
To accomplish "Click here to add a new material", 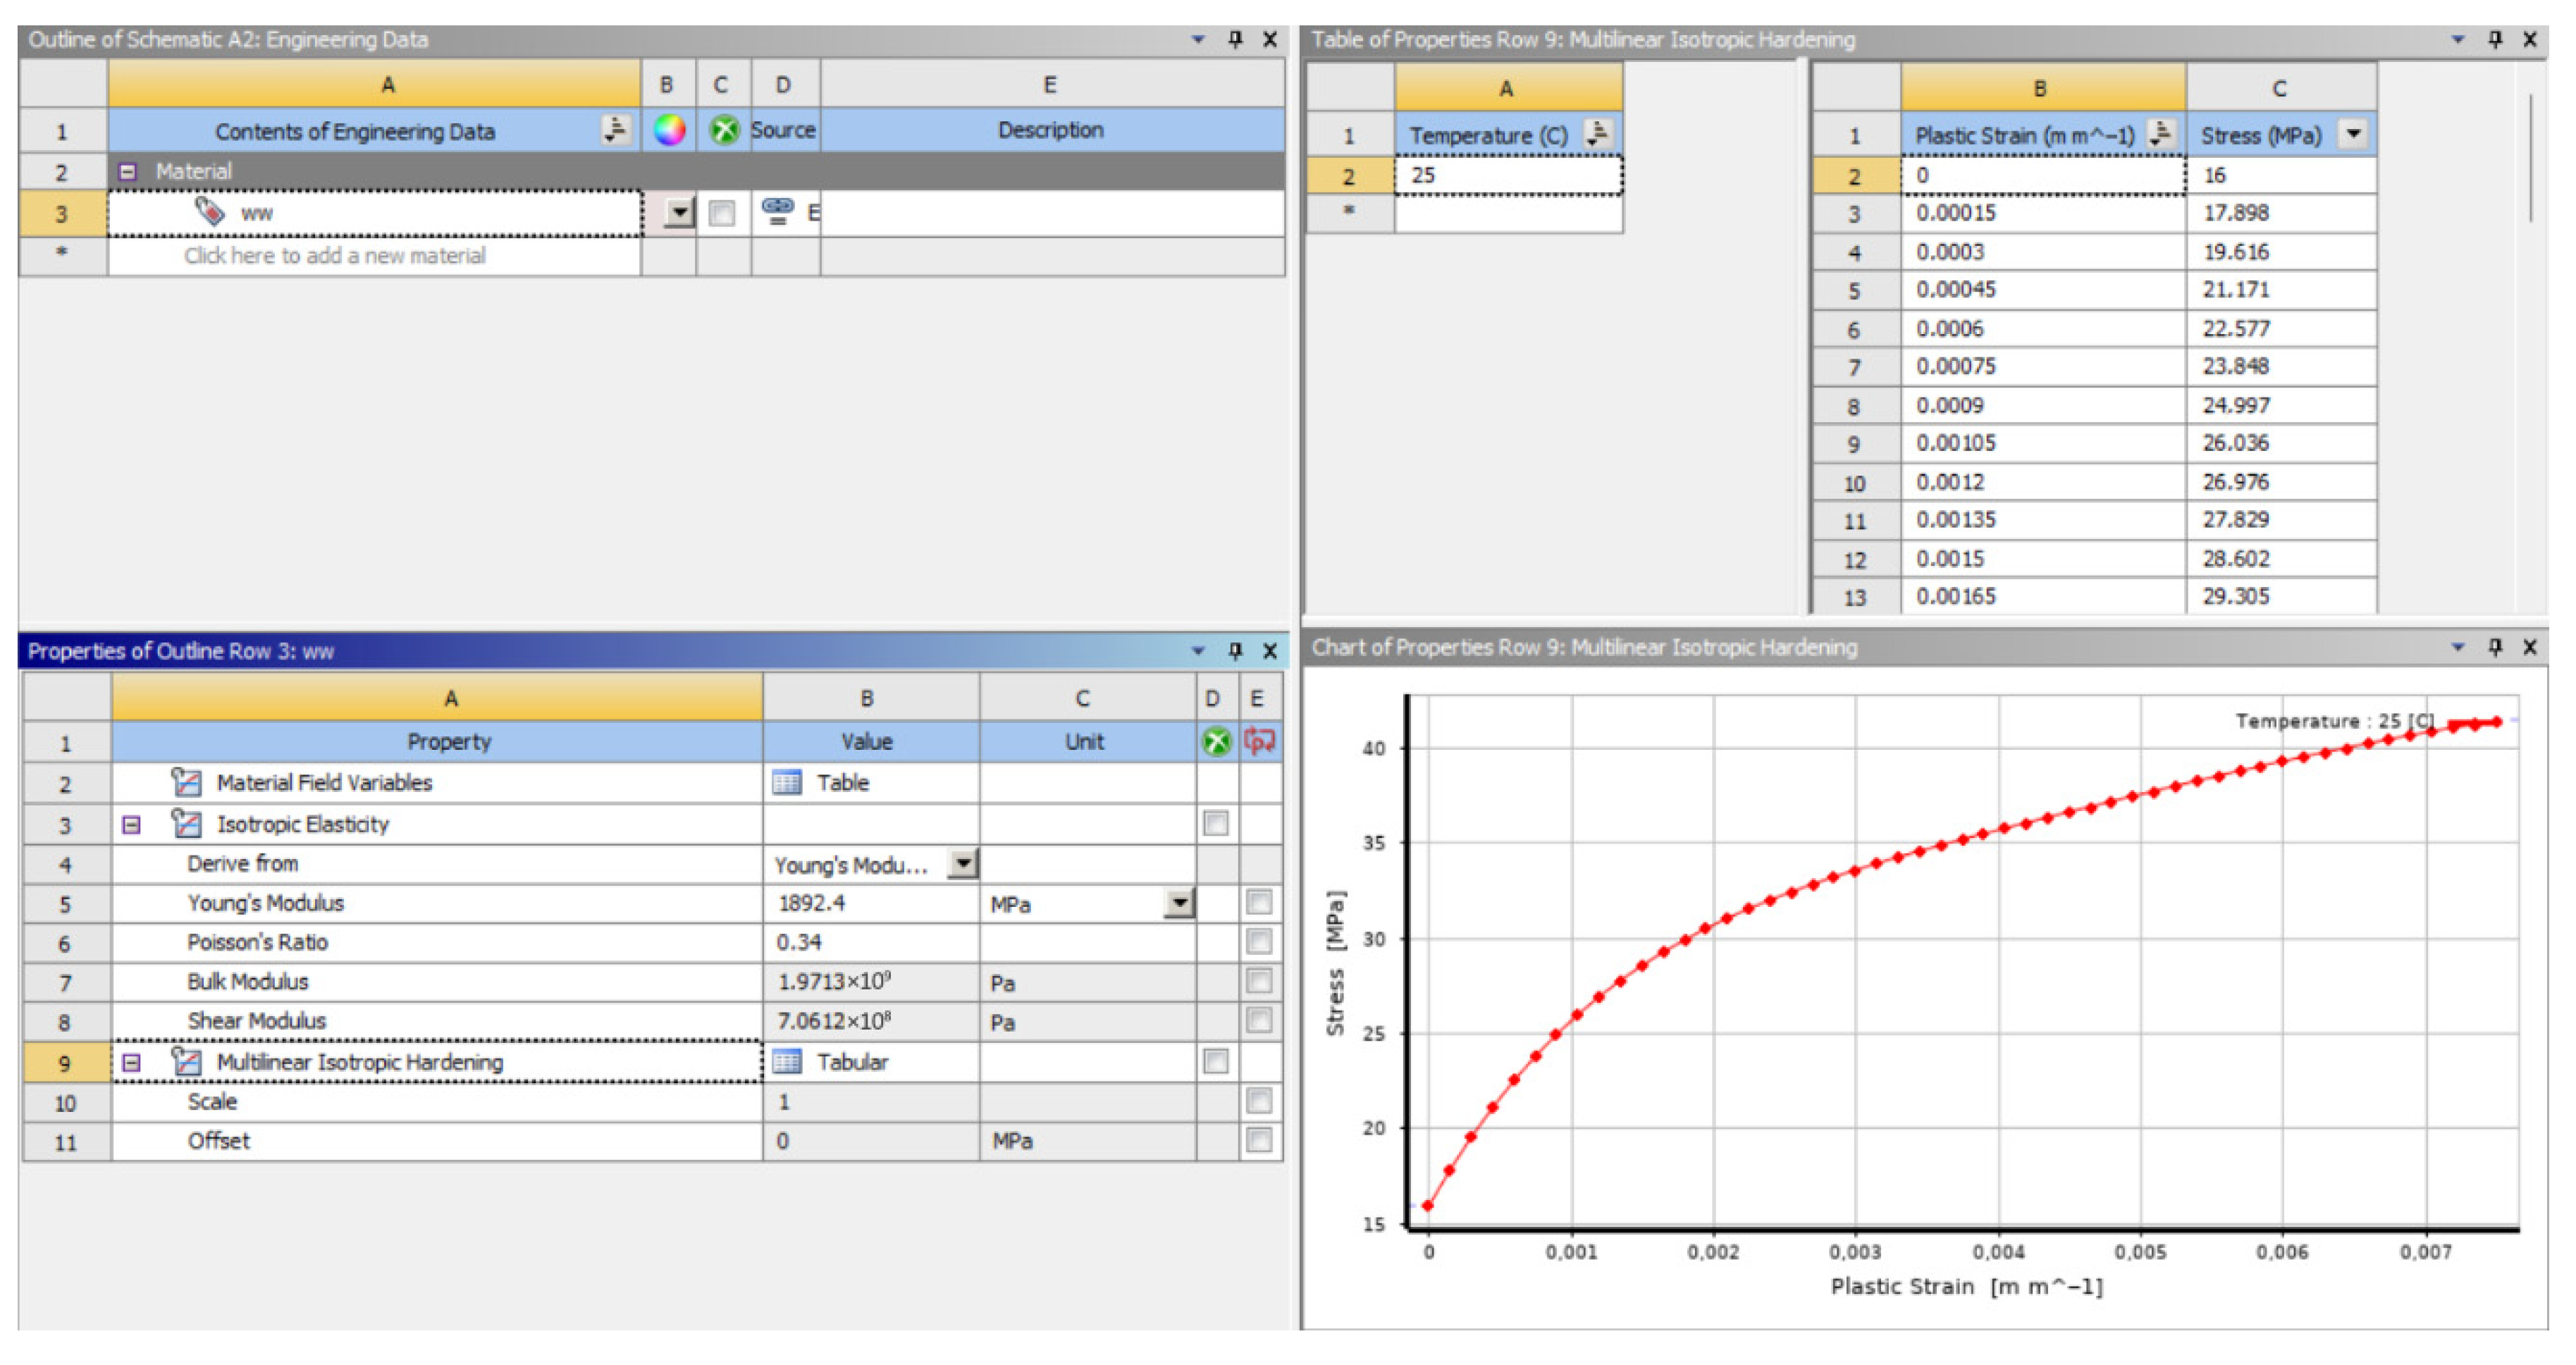I will (x=334, y=256).
